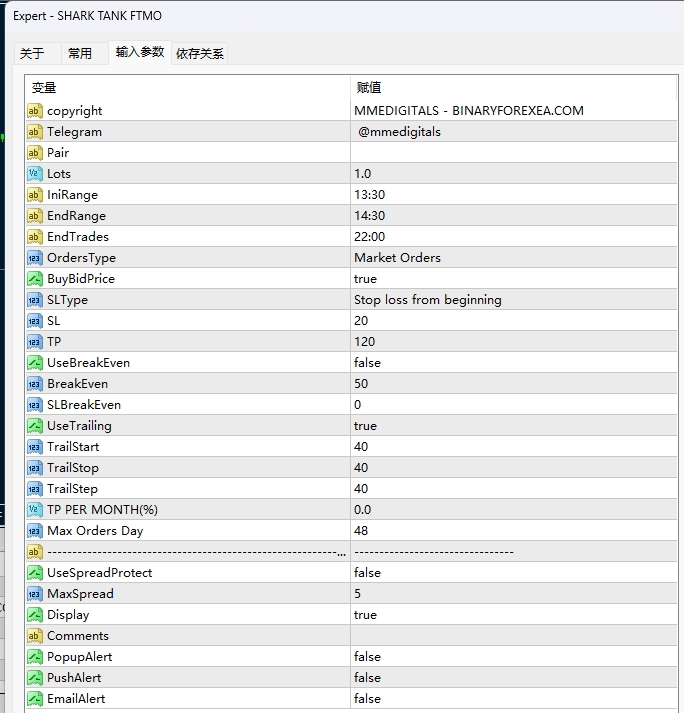Image resolution: width=684 pixels, height=713 pixels.
Task: Click the integer icon beside BreakEven
Action: 35,384
